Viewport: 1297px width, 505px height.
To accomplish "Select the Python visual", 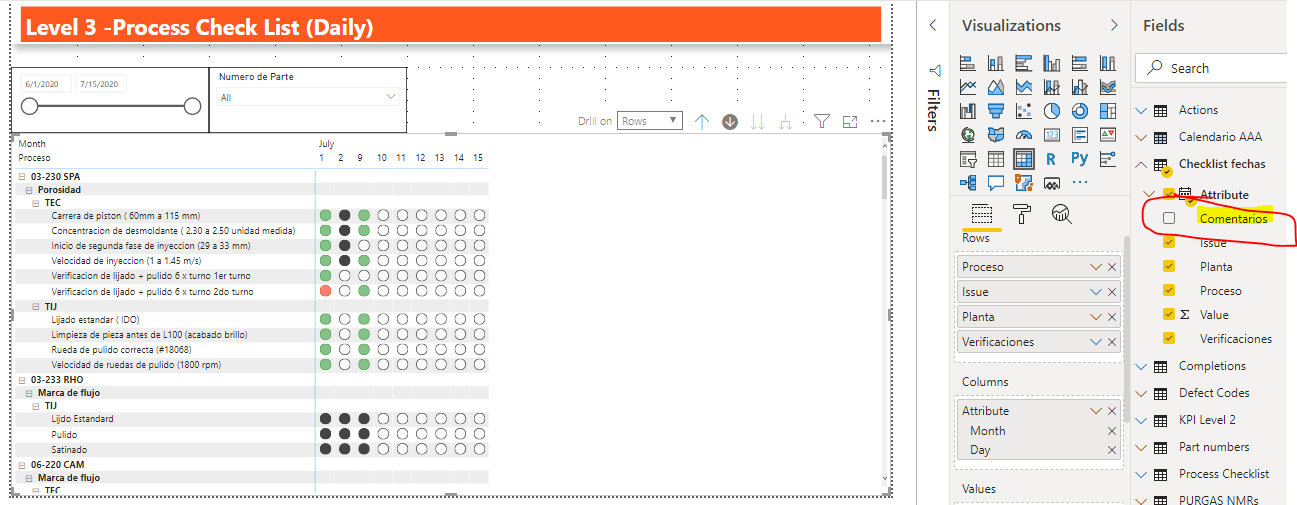I will [1080, 159].
